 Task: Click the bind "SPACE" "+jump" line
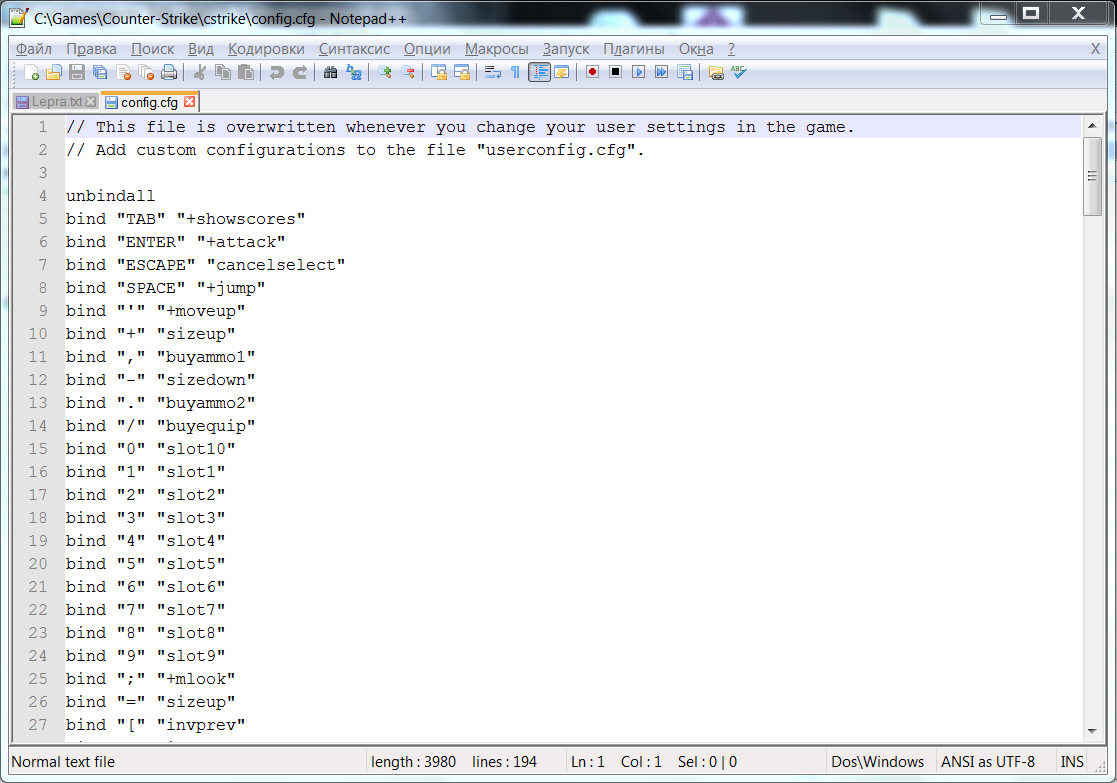165,288
